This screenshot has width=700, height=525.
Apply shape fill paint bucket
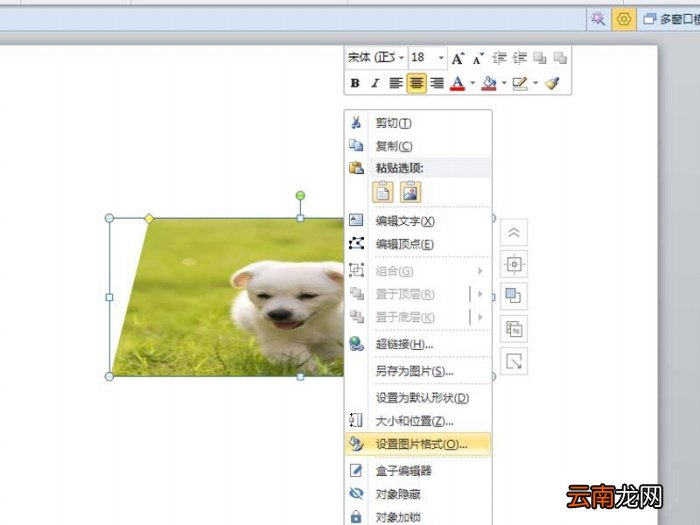tap(489, 83)
